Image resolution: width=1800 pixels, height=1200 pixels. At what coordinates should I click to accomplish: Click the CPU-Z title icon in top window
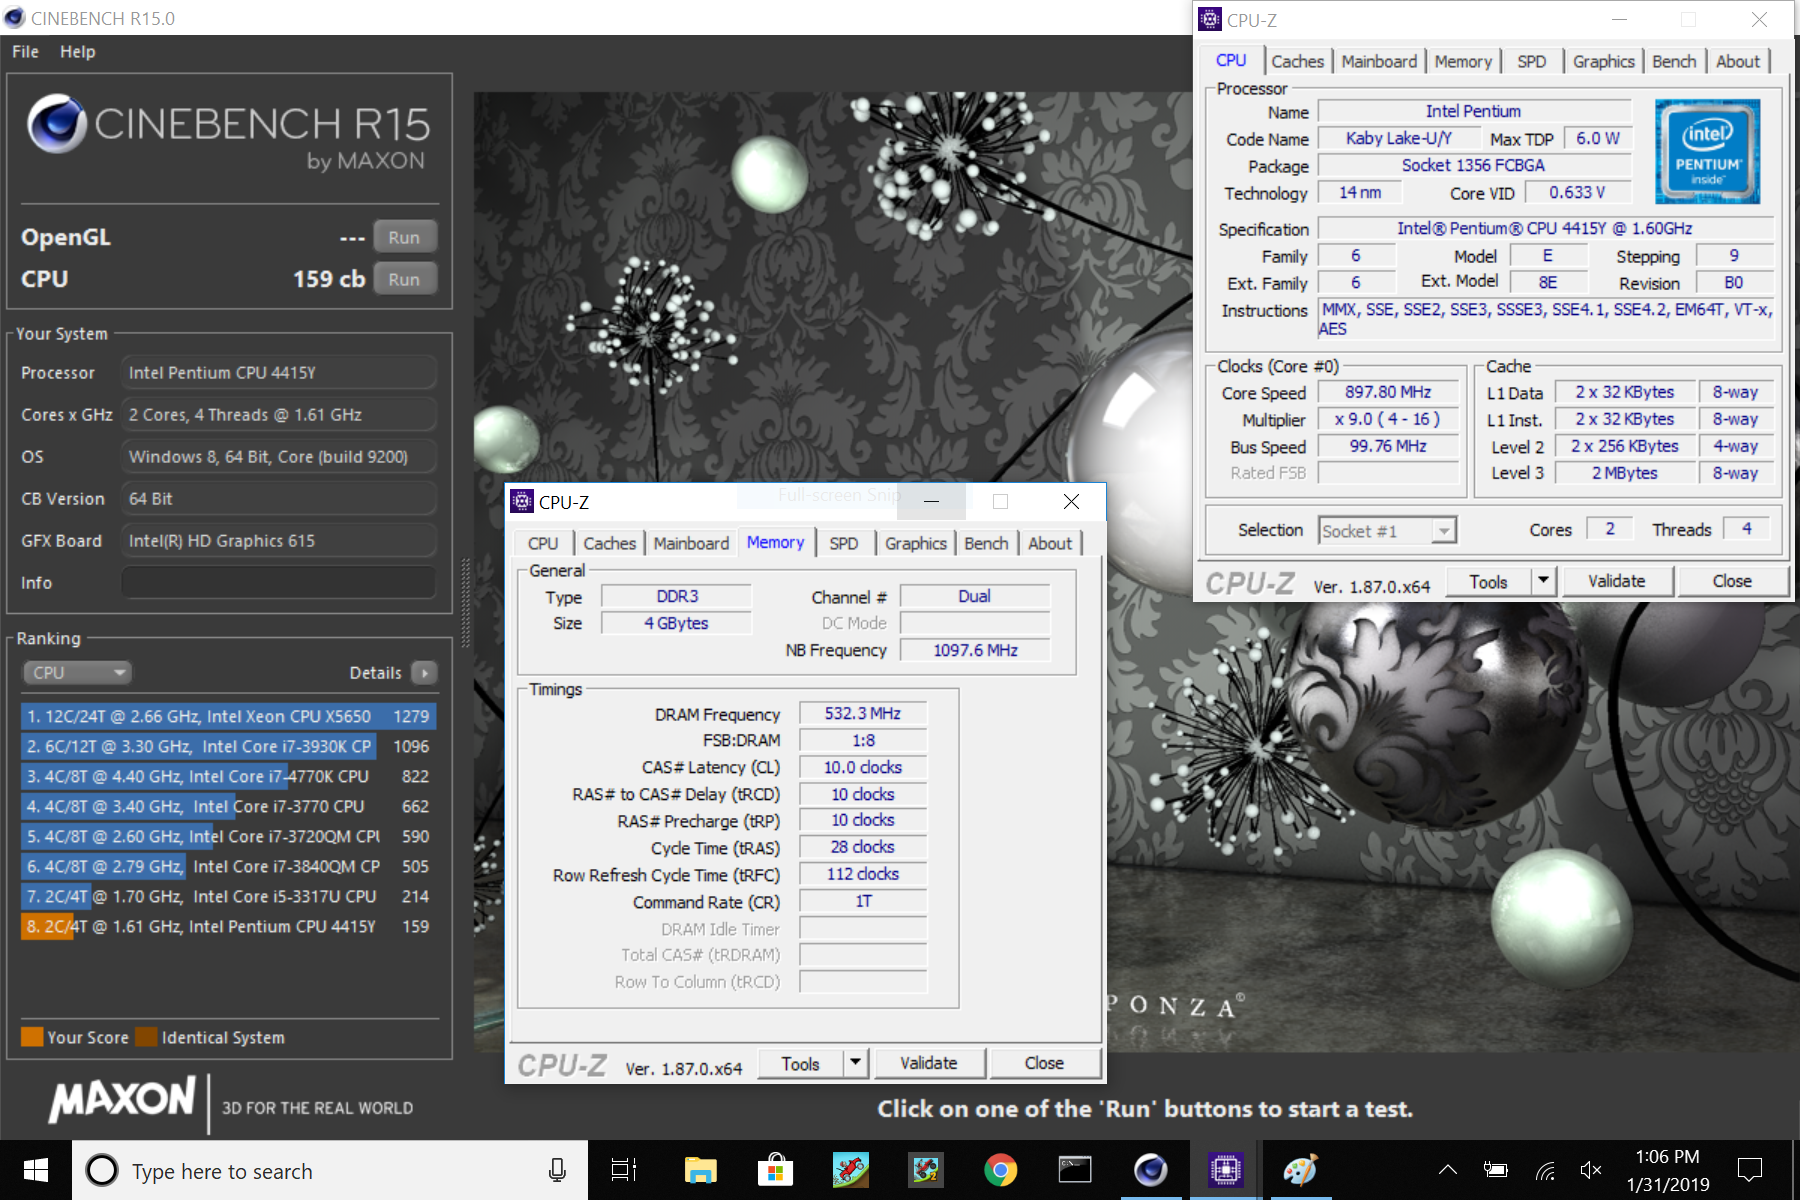tap(1210, 20)
